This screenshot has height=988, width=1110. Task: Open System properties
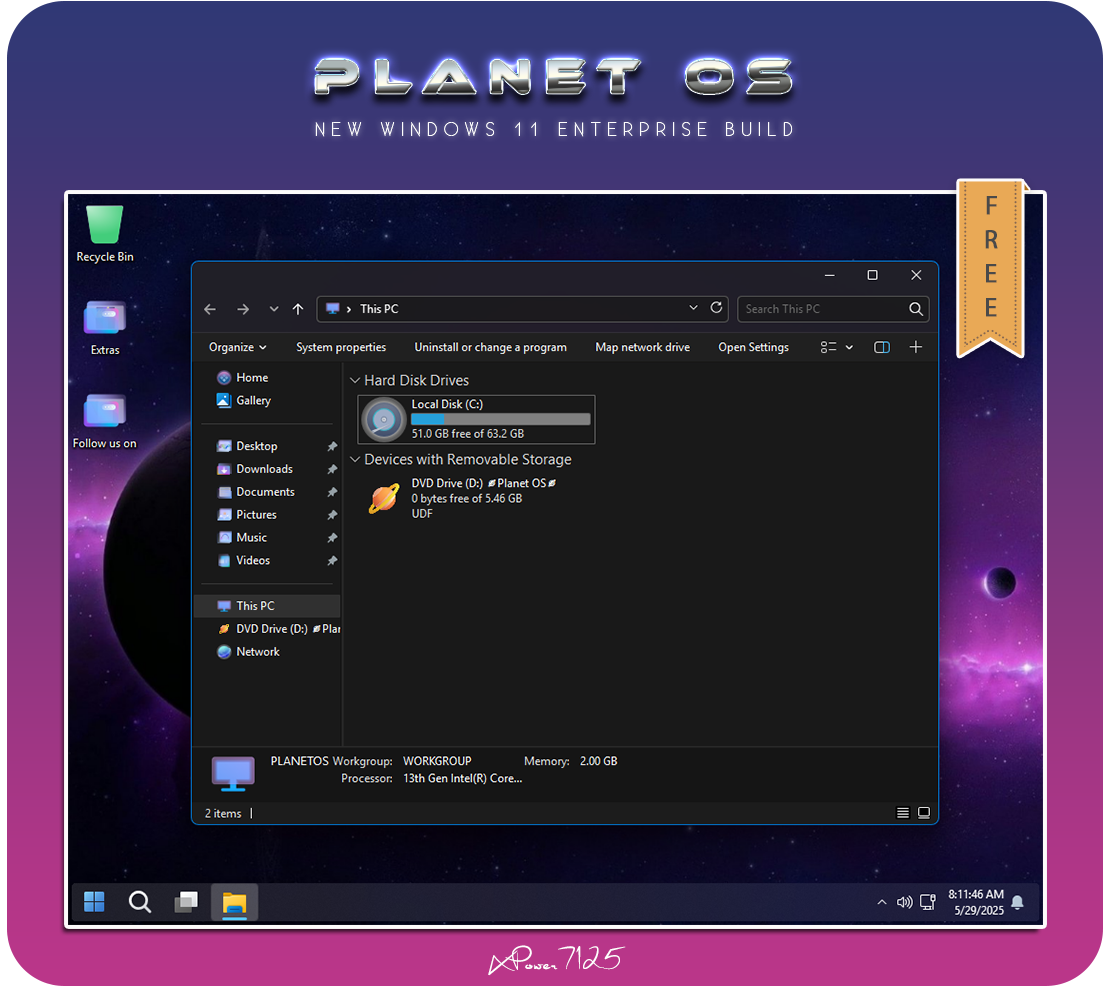pos(341,347)
